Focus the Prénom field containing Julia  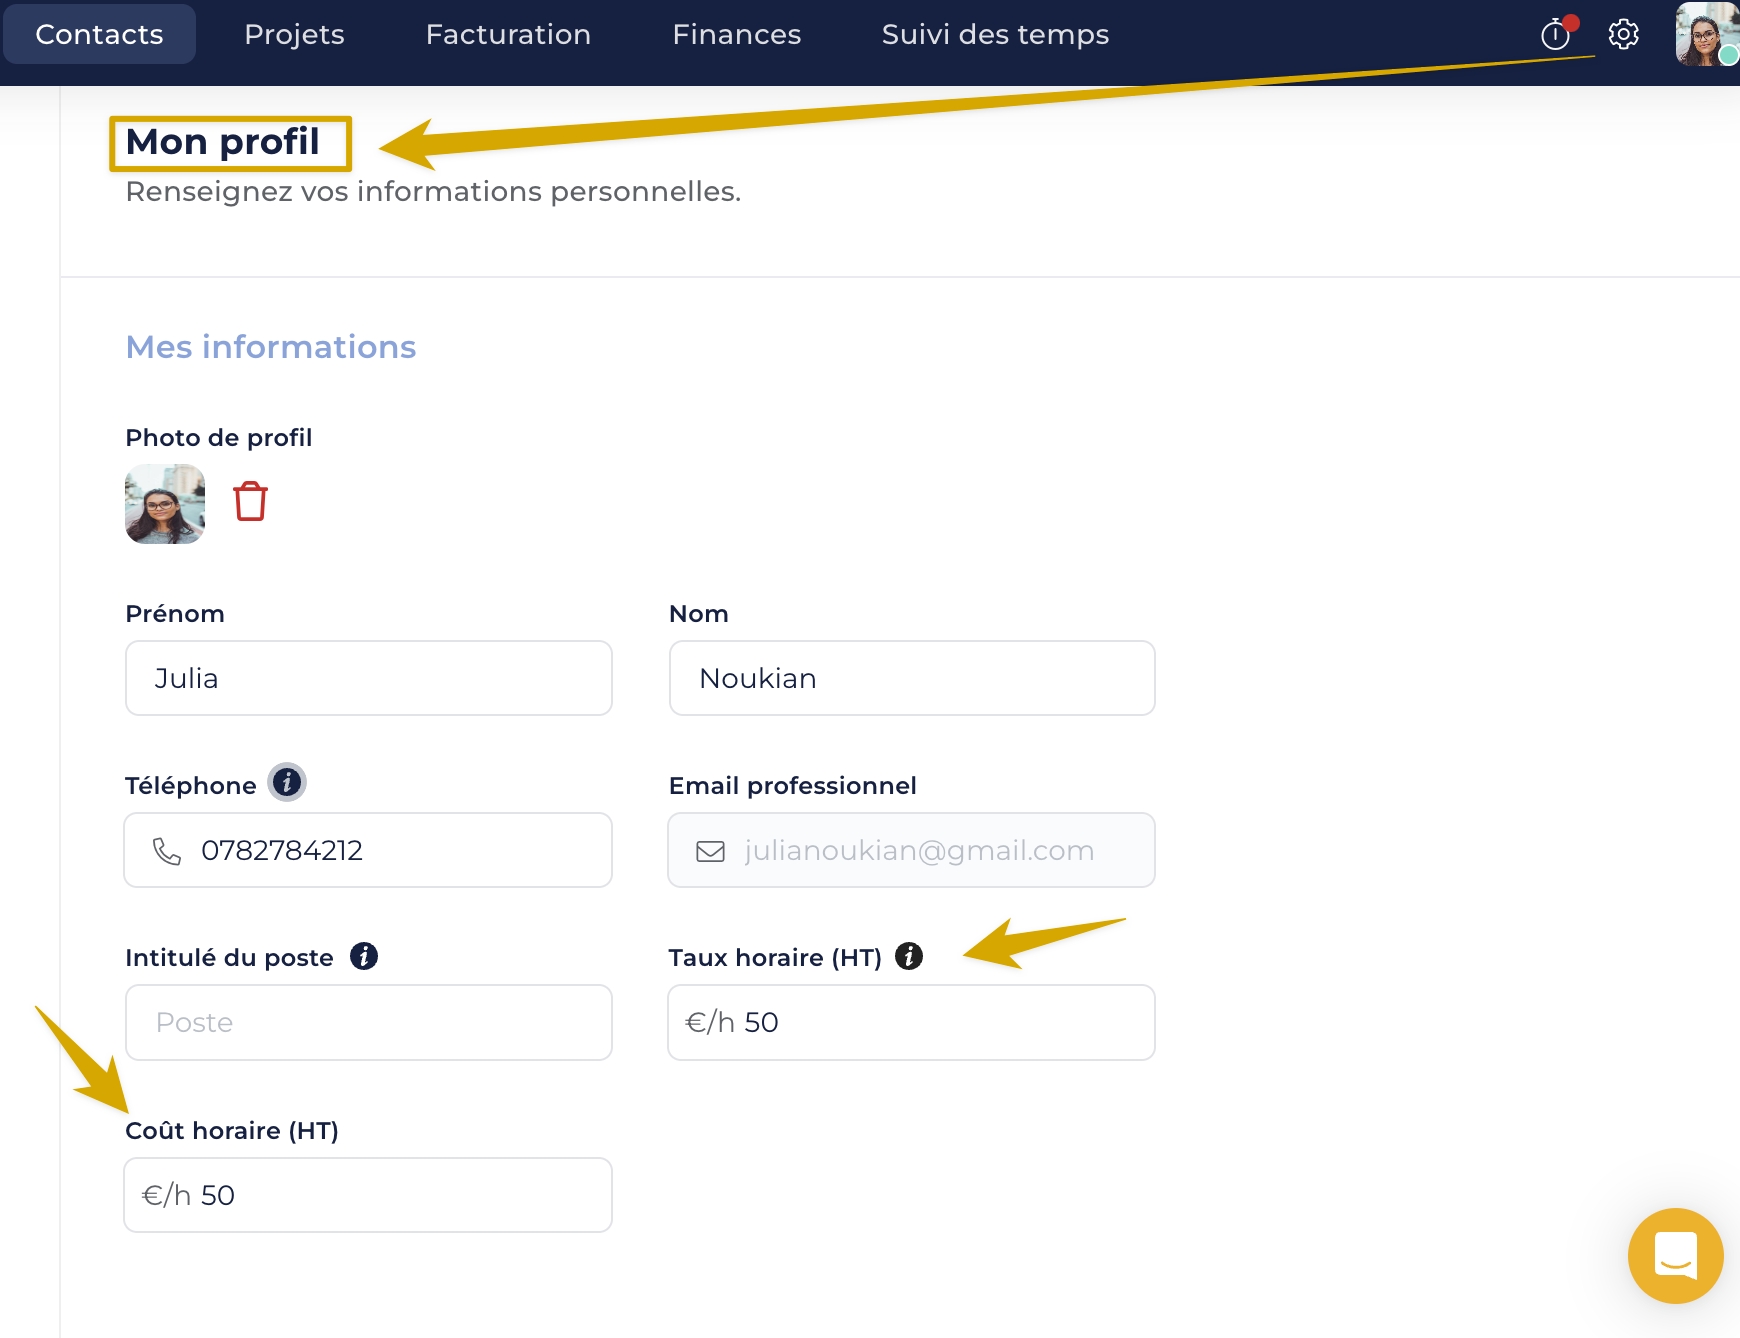tap(369, 678)
